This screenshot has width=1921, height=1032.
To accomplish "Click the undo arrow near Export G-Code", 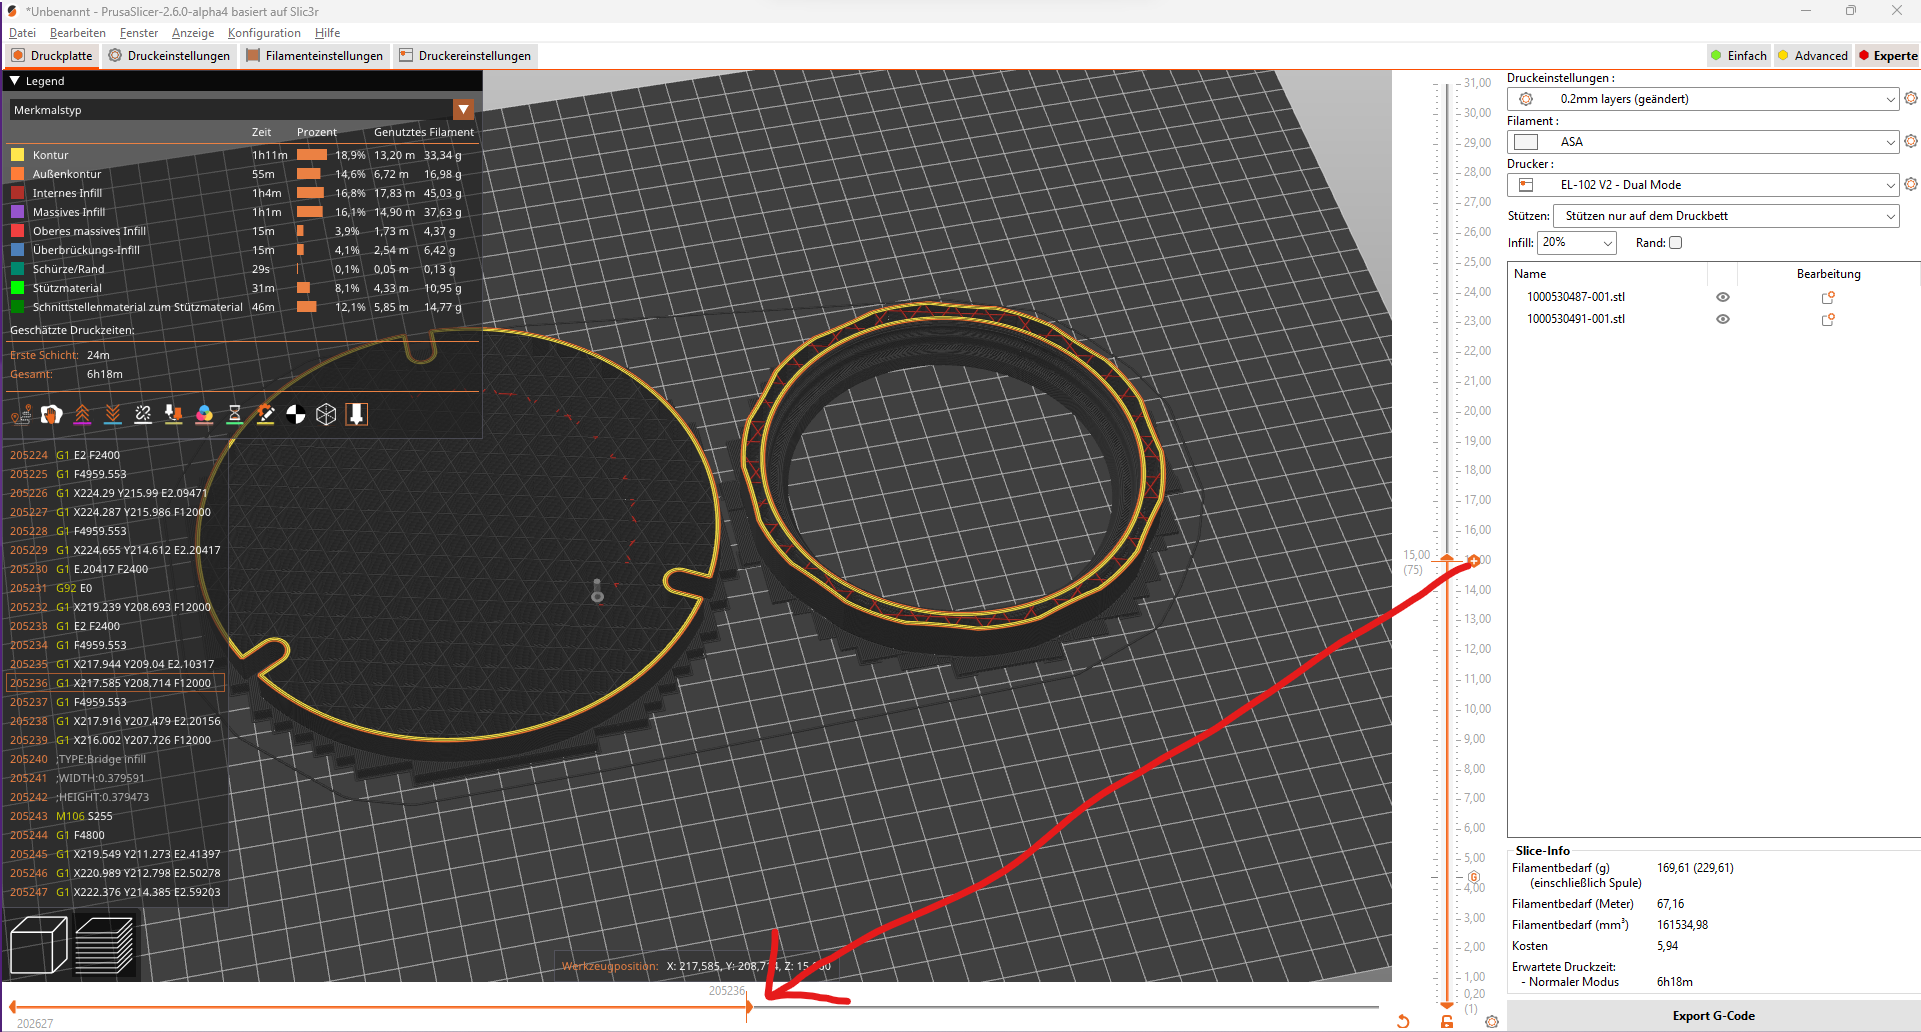I will pos(1404,1021).
